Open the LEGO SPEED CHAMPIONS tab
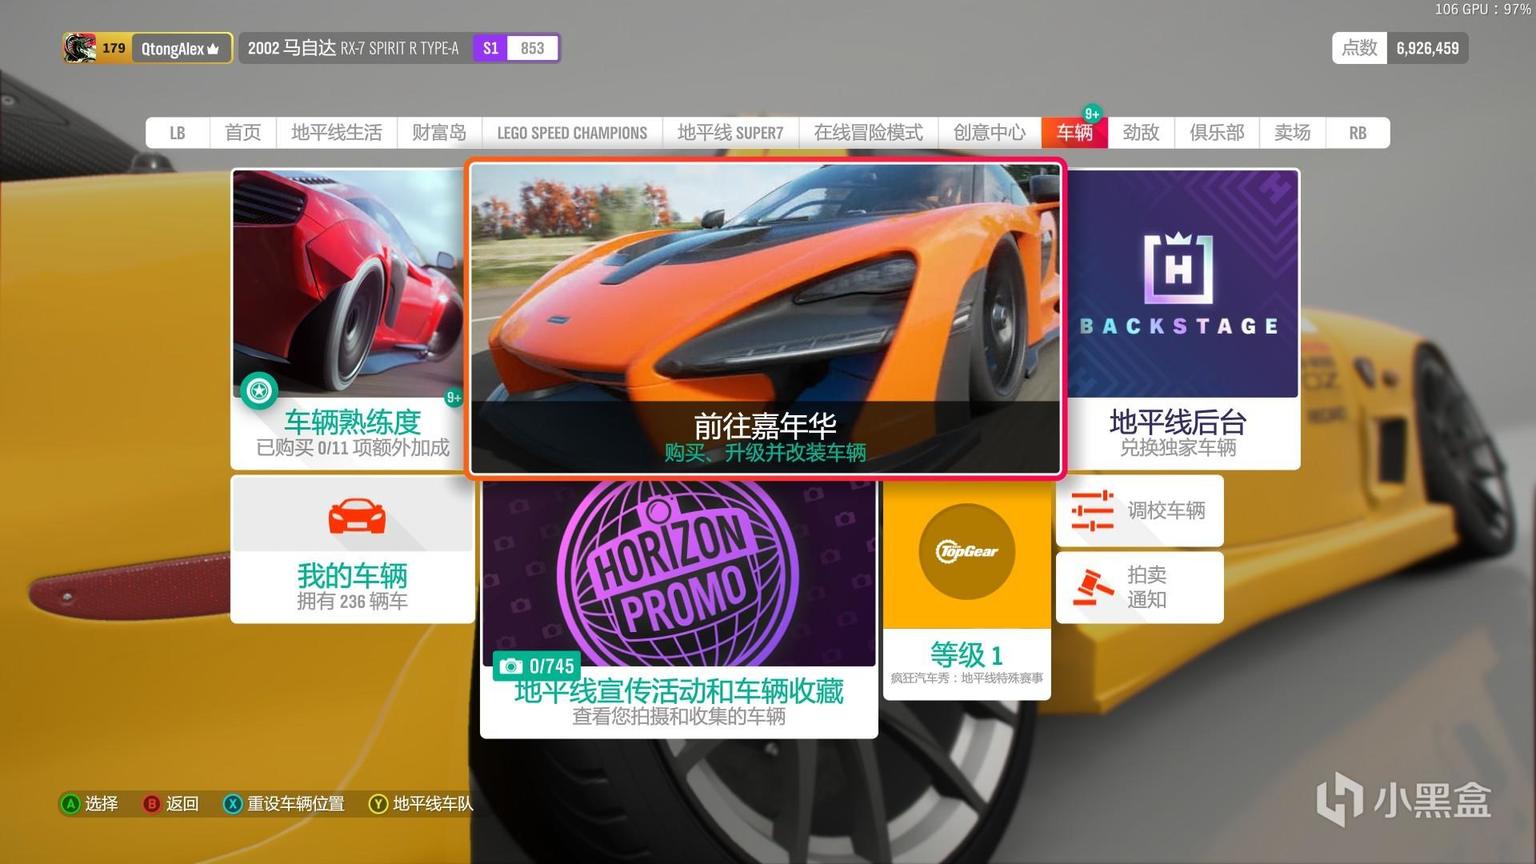Image resolution: width=1536 pixels, height=864 pixels. tap(571, 133)
